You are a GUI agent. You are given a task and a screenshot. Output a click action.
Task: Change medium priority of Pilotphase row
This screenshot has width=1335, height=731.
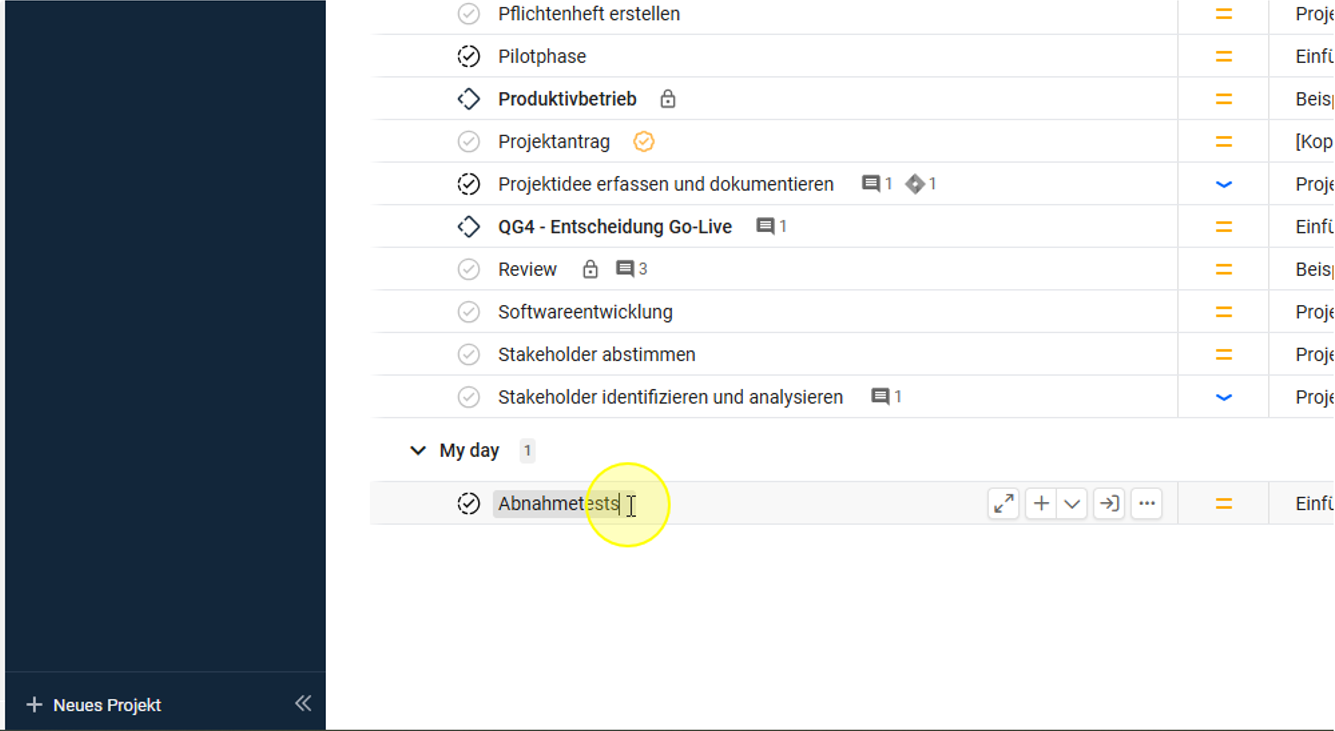[1223, 57]
